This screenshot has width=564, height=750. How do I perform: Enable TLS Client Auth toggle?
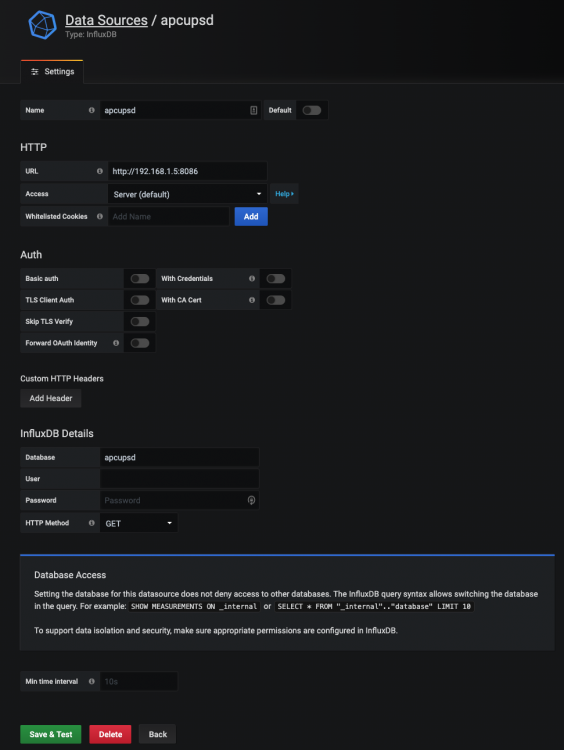coord(140,300)
